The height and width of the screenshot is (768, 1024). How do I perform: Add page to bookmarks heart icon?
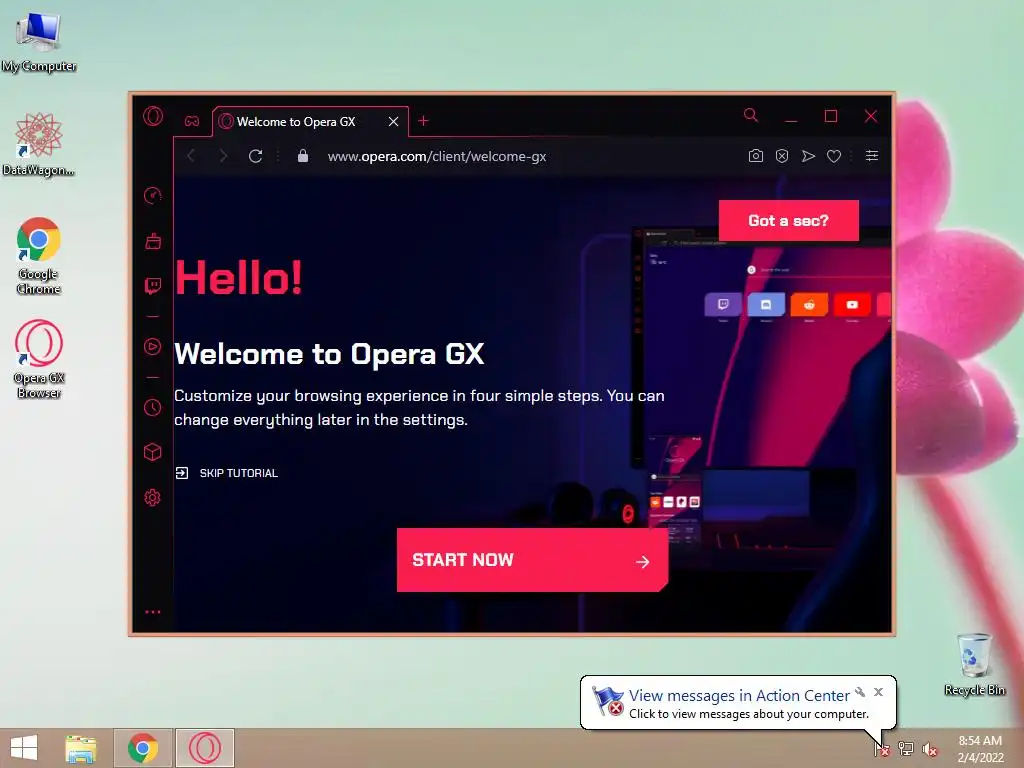coord(834,156)
